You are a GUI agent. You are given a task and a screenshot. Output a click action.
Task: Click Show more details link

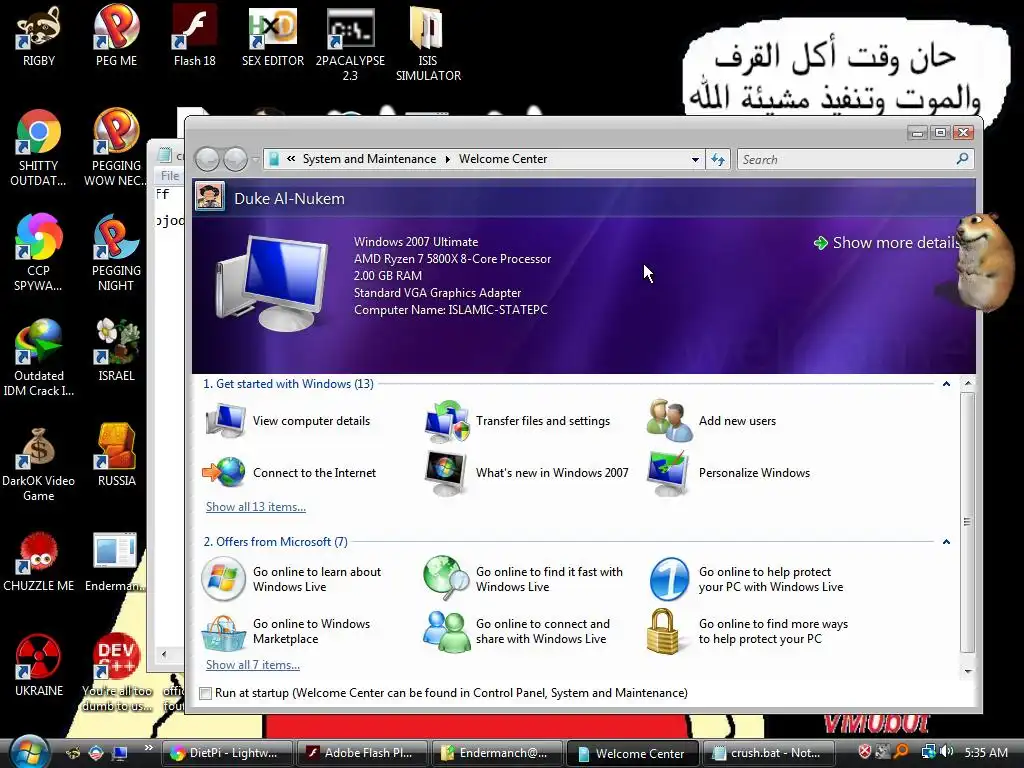point(887,243)
